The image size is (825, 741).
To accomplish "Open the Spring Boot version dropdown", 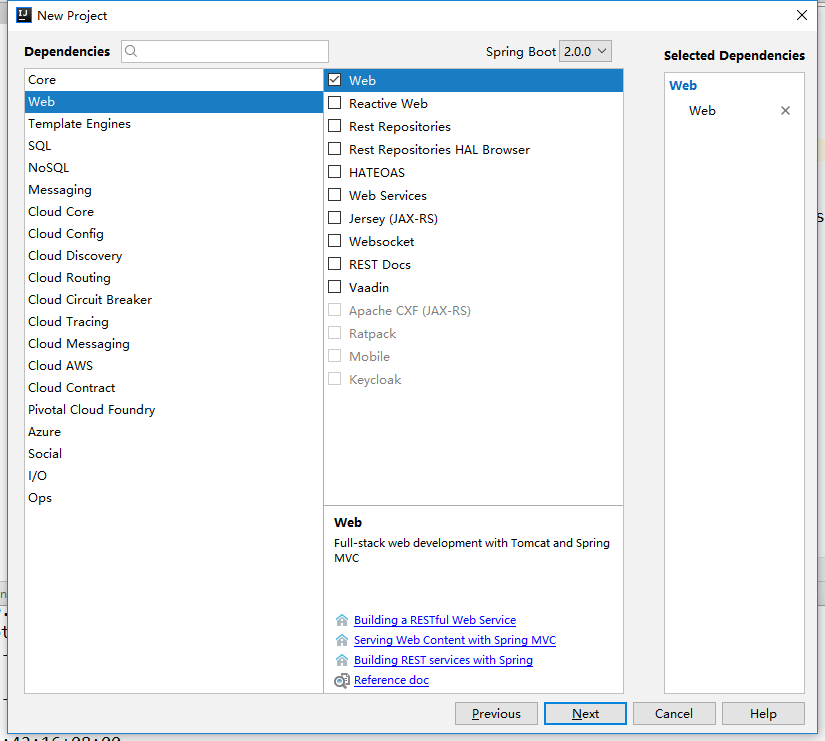I will point(585,52).
